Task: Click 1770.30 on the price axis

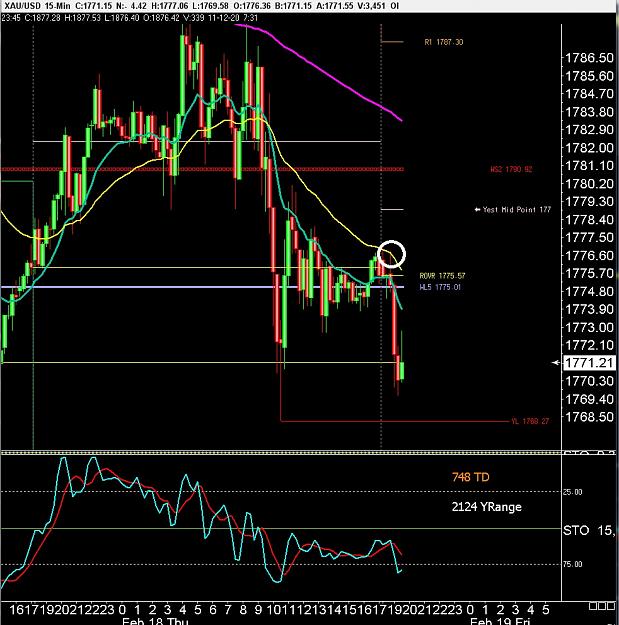Action: click(x=589, y=381)
